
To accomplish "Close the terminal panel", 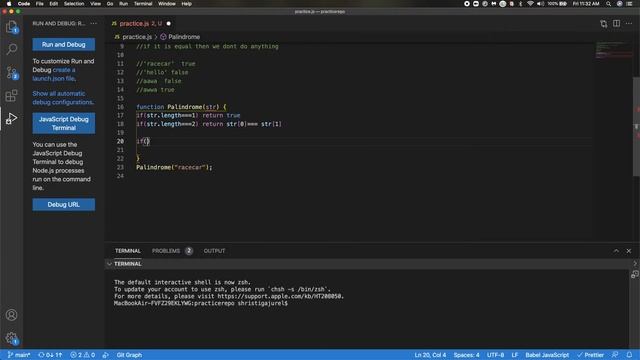I will click(x=629, y=251).
